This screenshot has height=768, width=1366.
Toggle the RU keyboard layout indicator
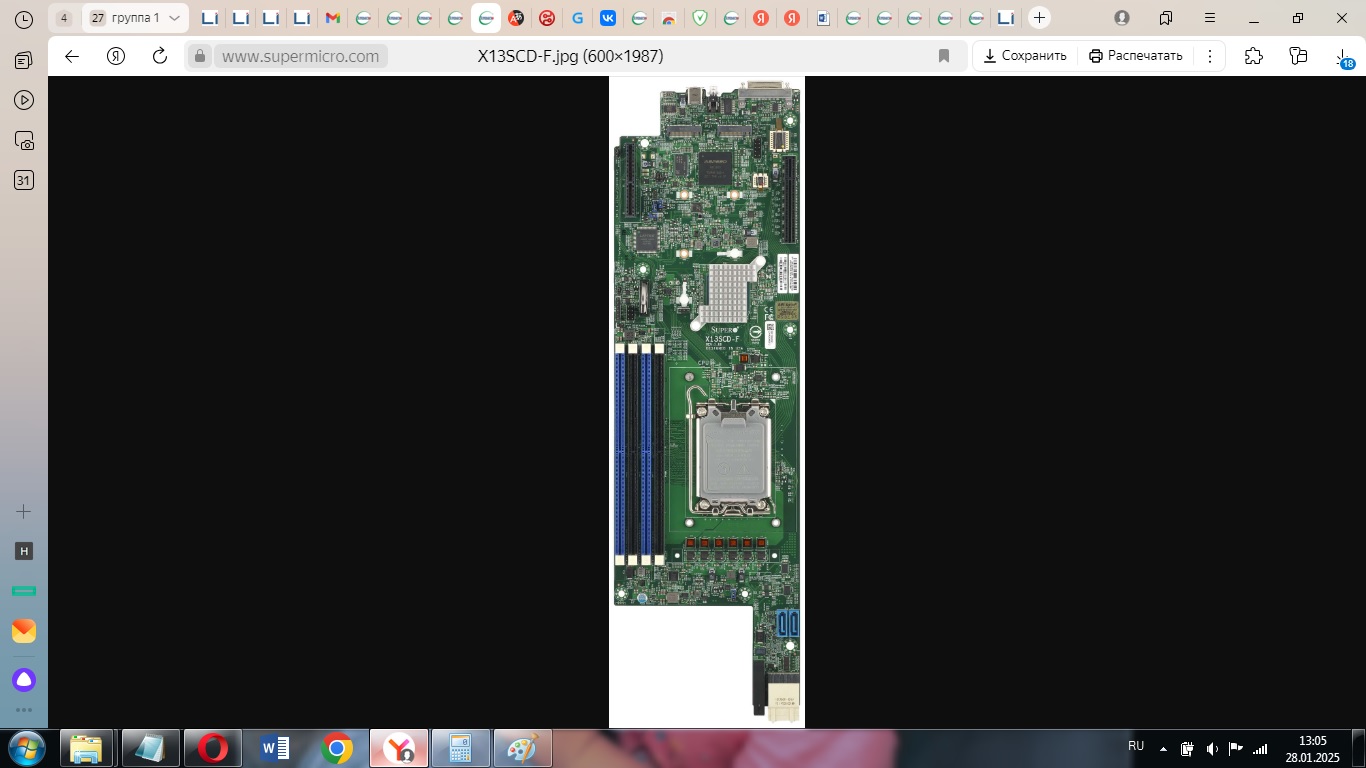[1136, 746]
